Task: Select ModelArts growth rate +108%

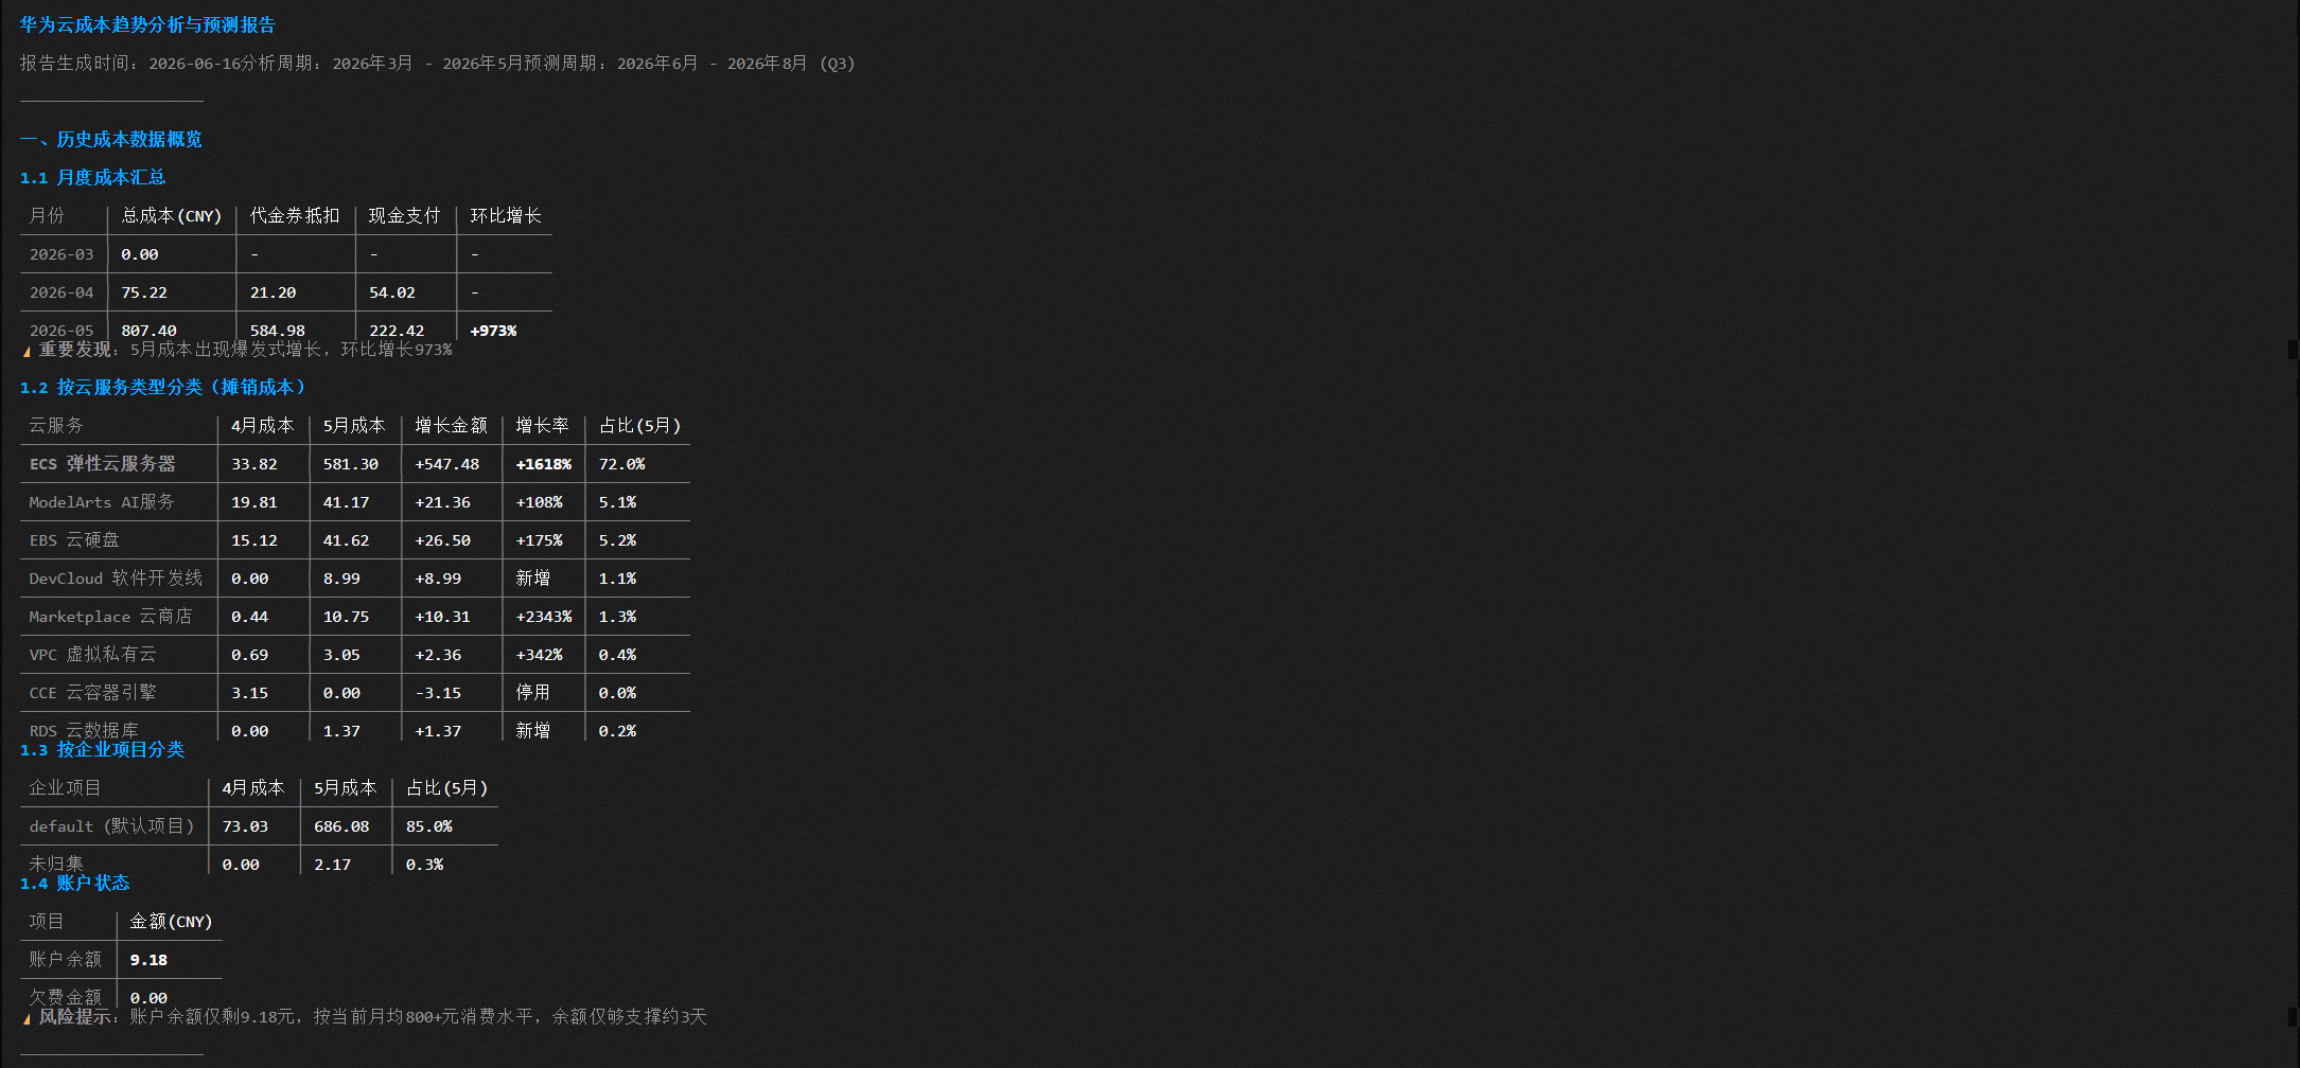Action: click(x=540, y=502)
